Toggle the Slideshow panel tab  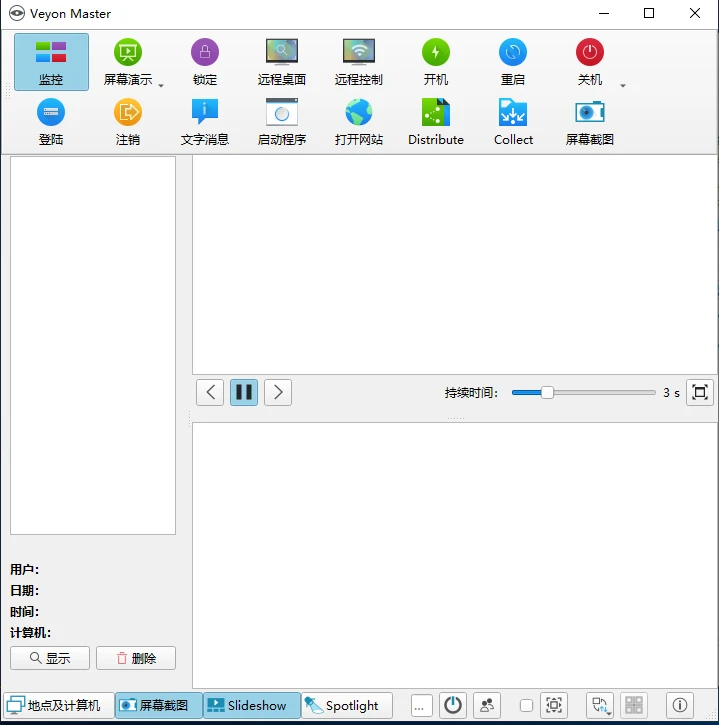[x=252, y=706]
